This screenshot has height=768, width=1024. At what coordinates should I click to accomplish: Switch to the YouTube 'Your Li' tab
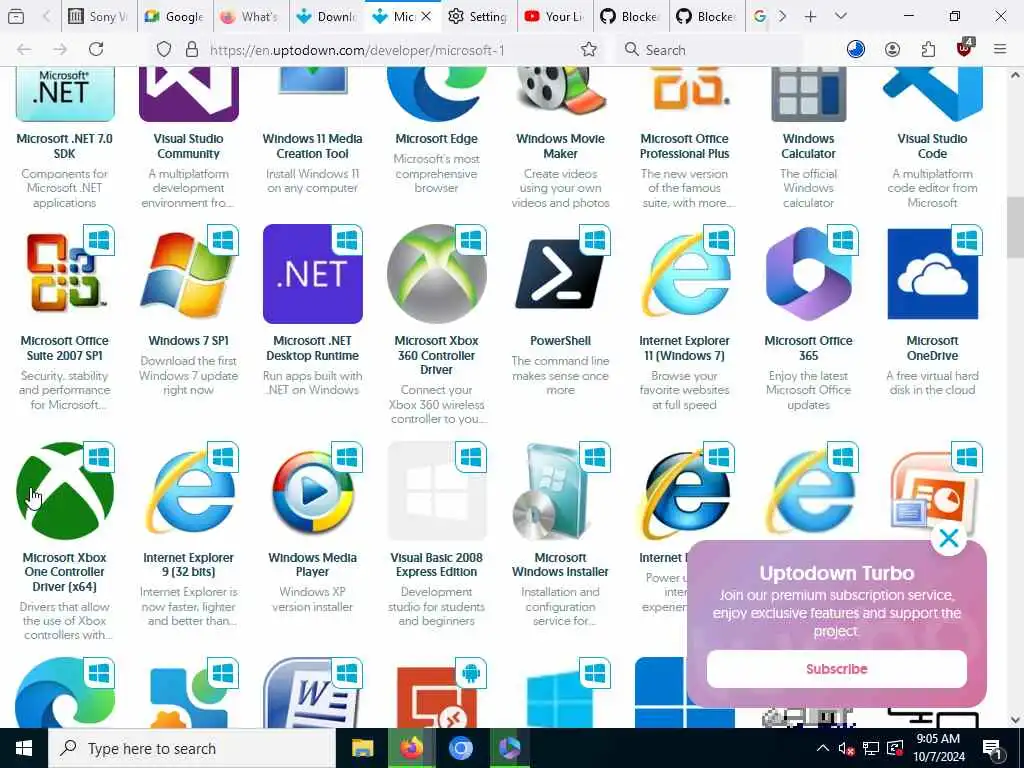point(554,16)
